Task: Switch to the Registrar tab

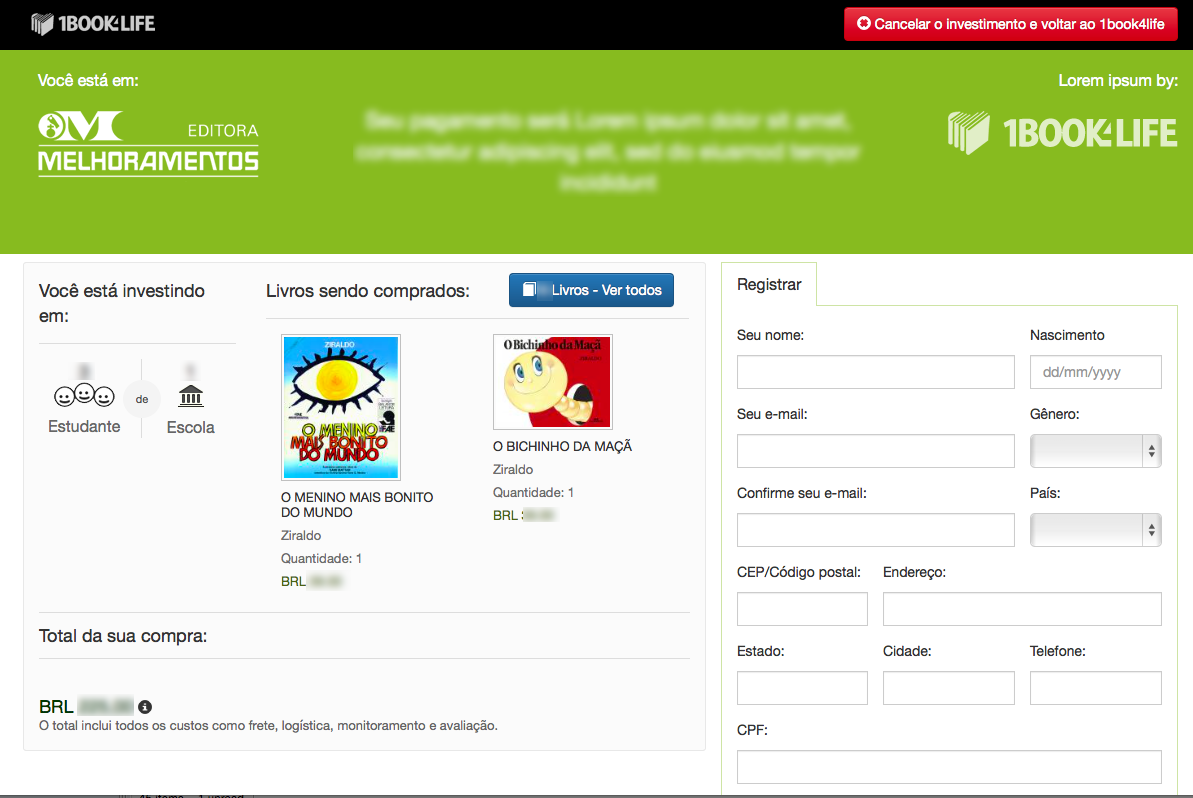Action: point(769,285)
